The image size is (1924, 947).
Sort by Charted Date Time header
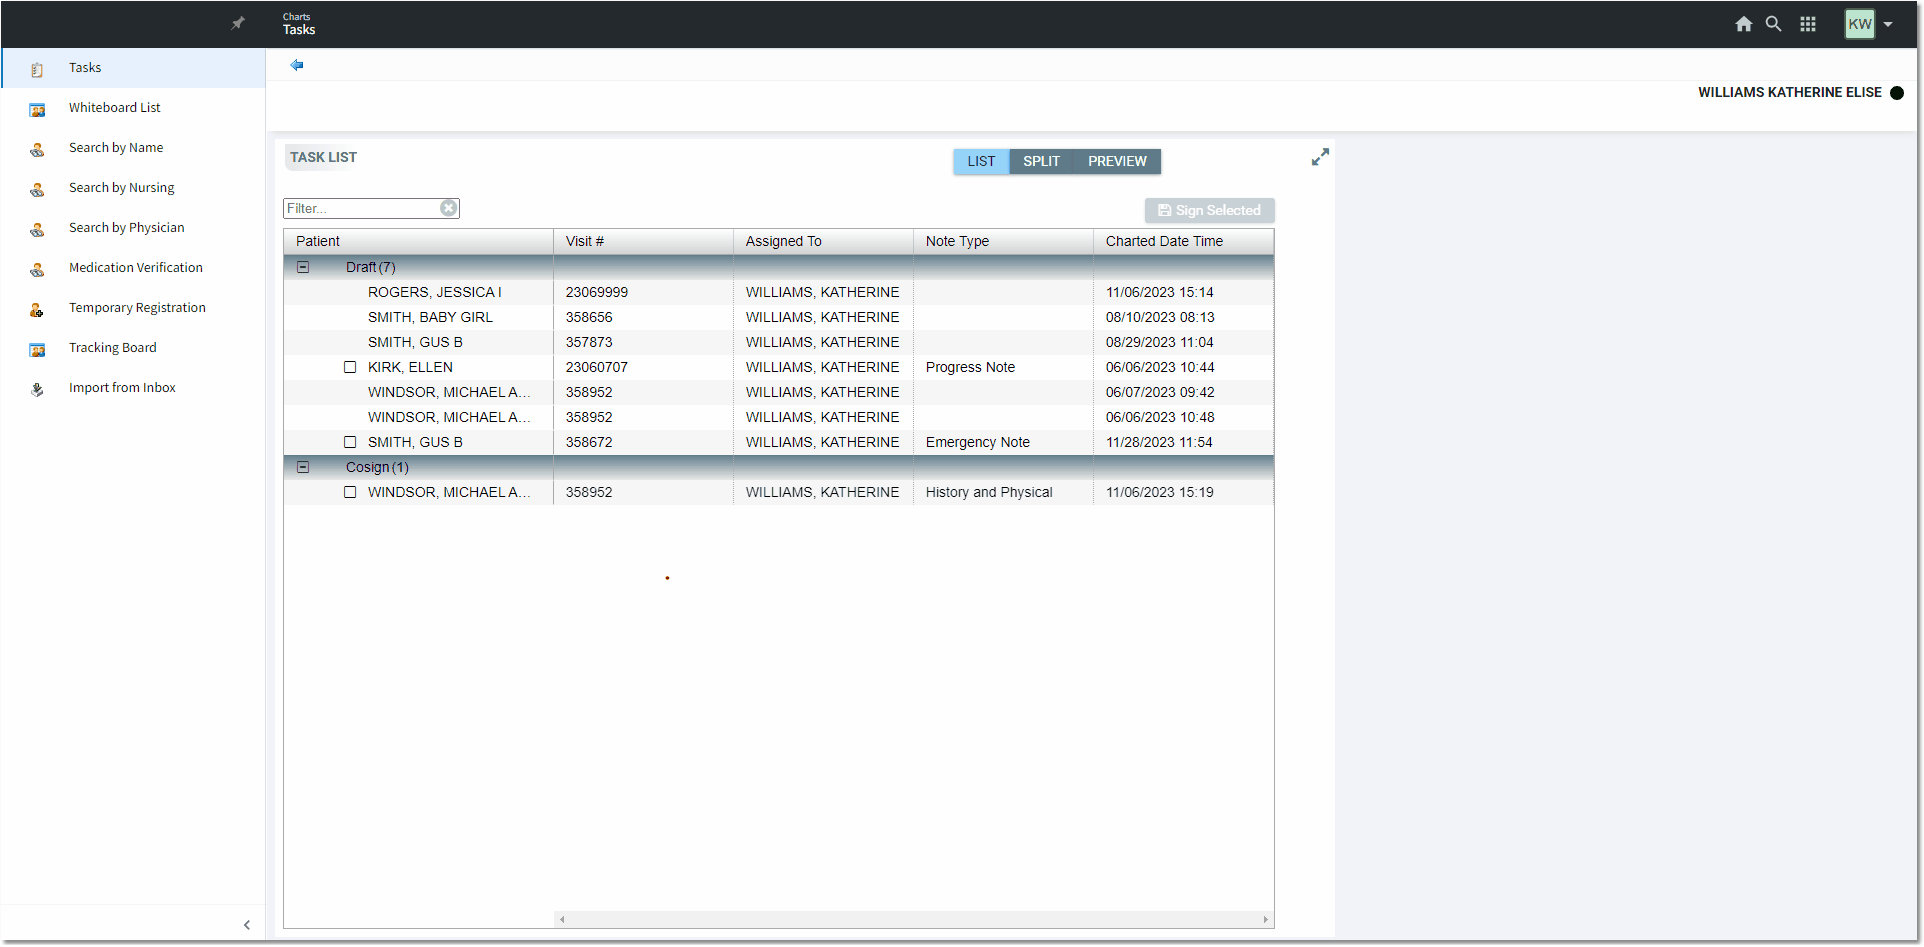(1183, 241)
